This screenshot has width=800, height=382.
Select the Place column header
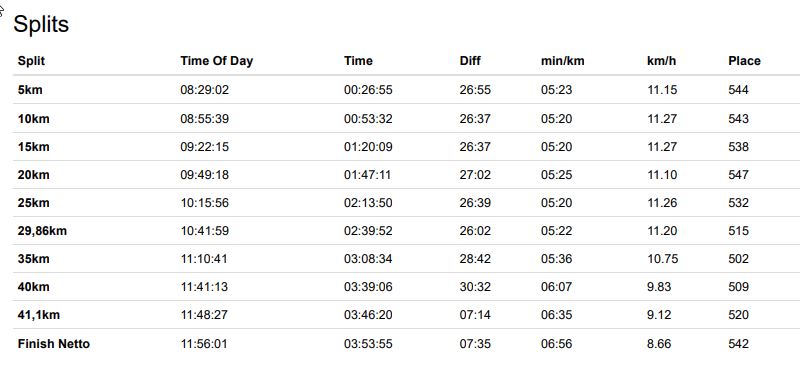click(x=744, y=61)
